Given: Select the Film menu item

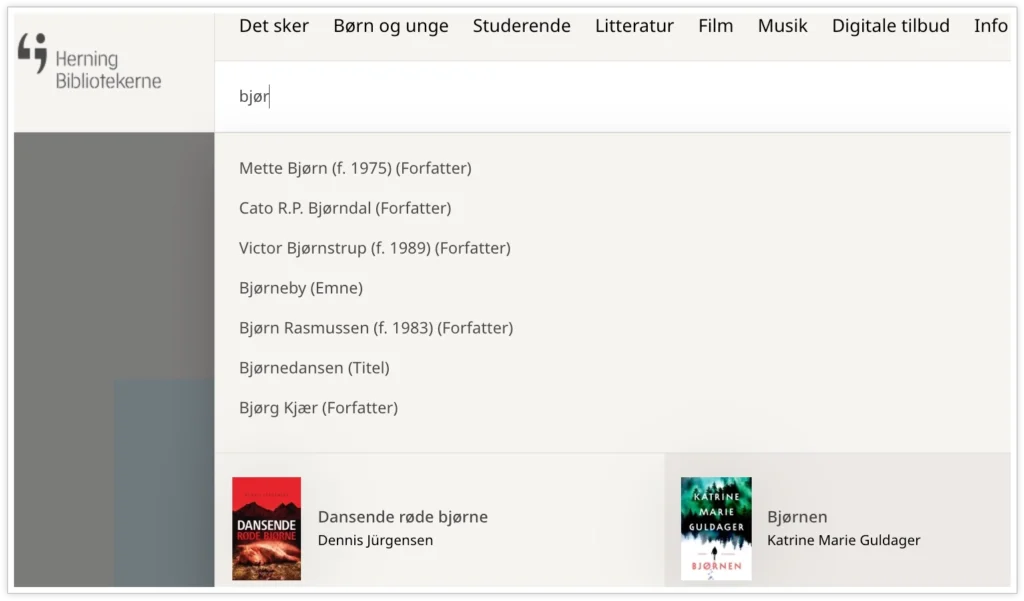Looking at the screenshot, I should pos(716,26).
